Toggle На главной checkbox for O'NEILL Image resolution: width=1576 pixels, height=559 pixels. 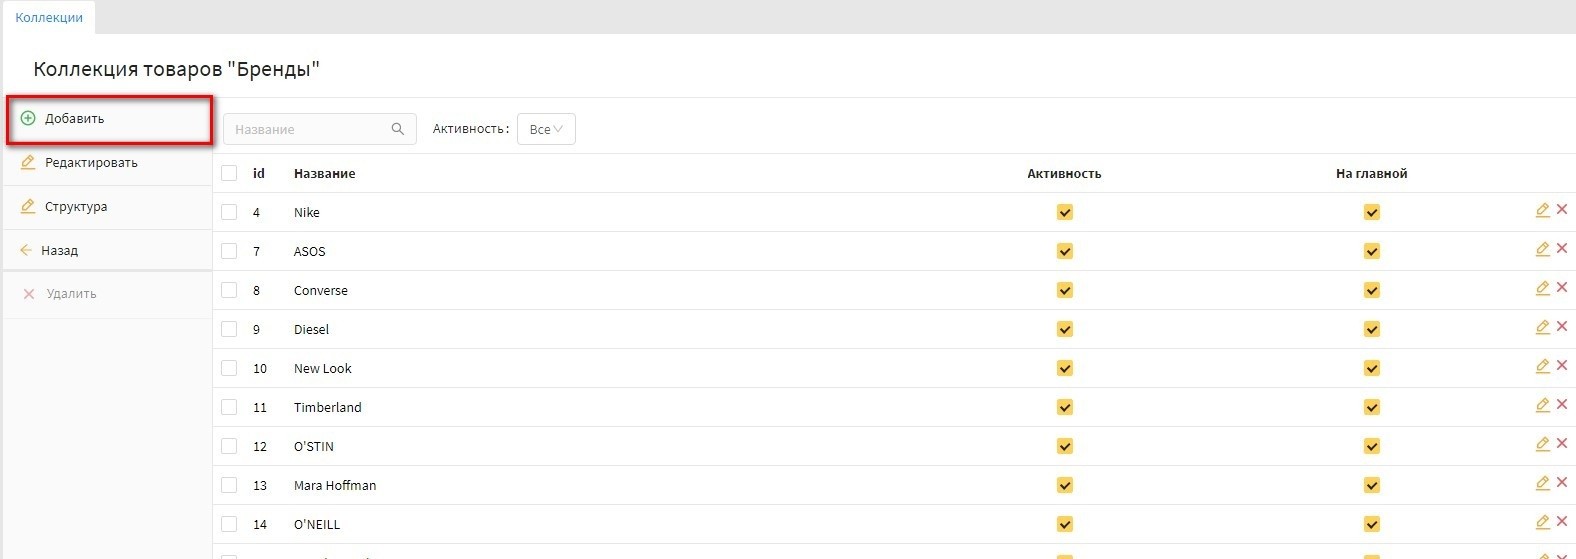1371,524
